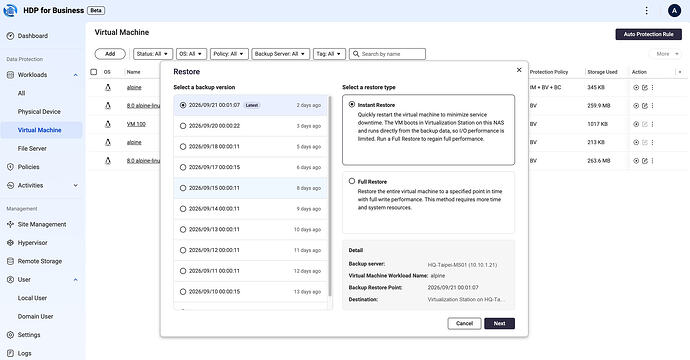The width and height of the screenshot is (690, 360).
Task: Click the edit icon for 345 KB row
Action: (x=645, y=88)
